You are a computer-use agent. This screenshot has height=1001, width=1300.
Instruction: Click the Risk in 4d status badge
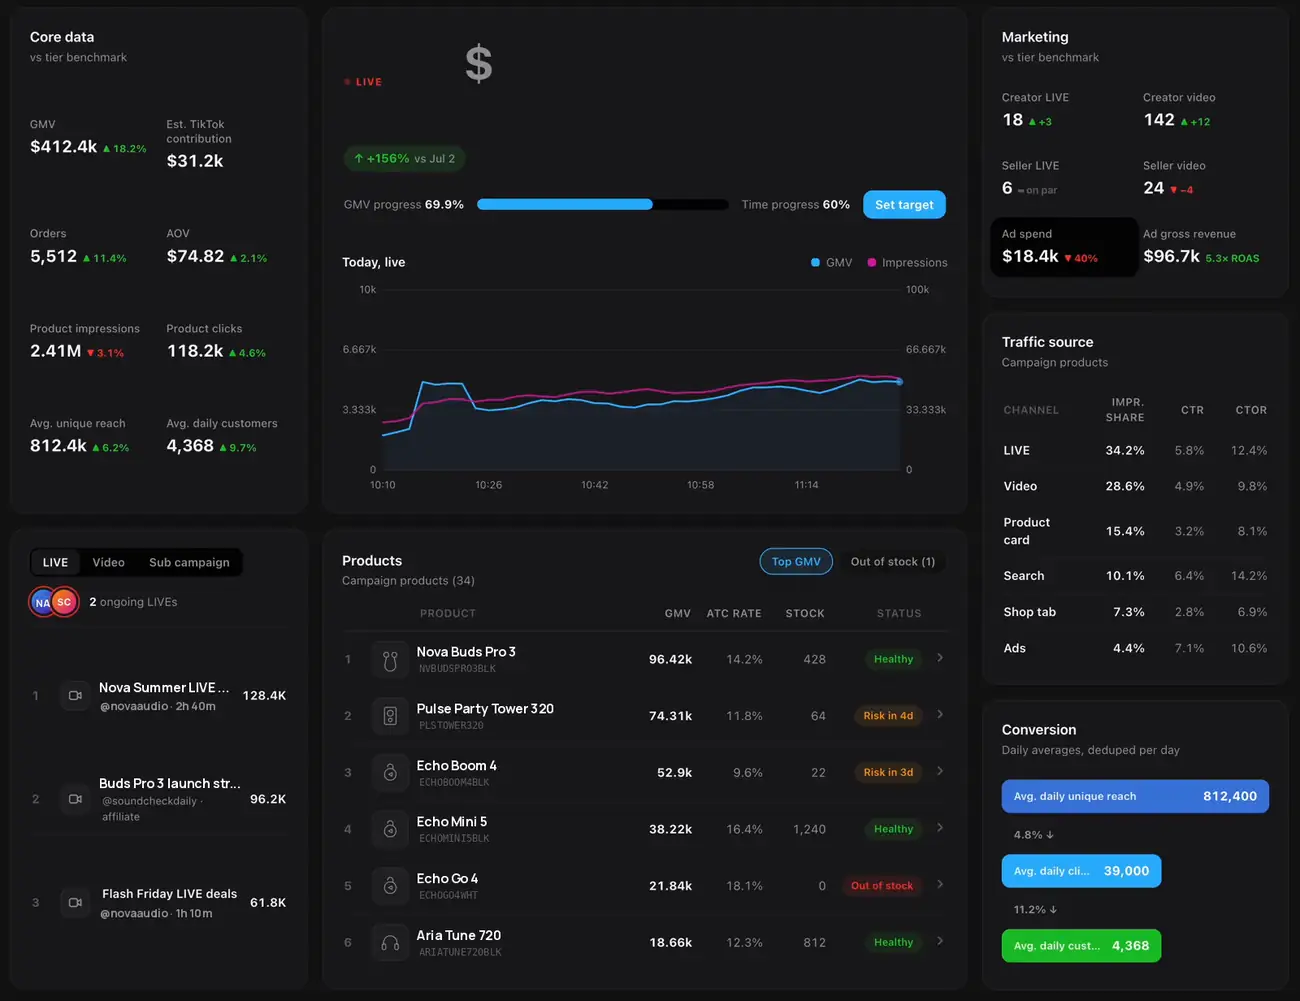888,716
